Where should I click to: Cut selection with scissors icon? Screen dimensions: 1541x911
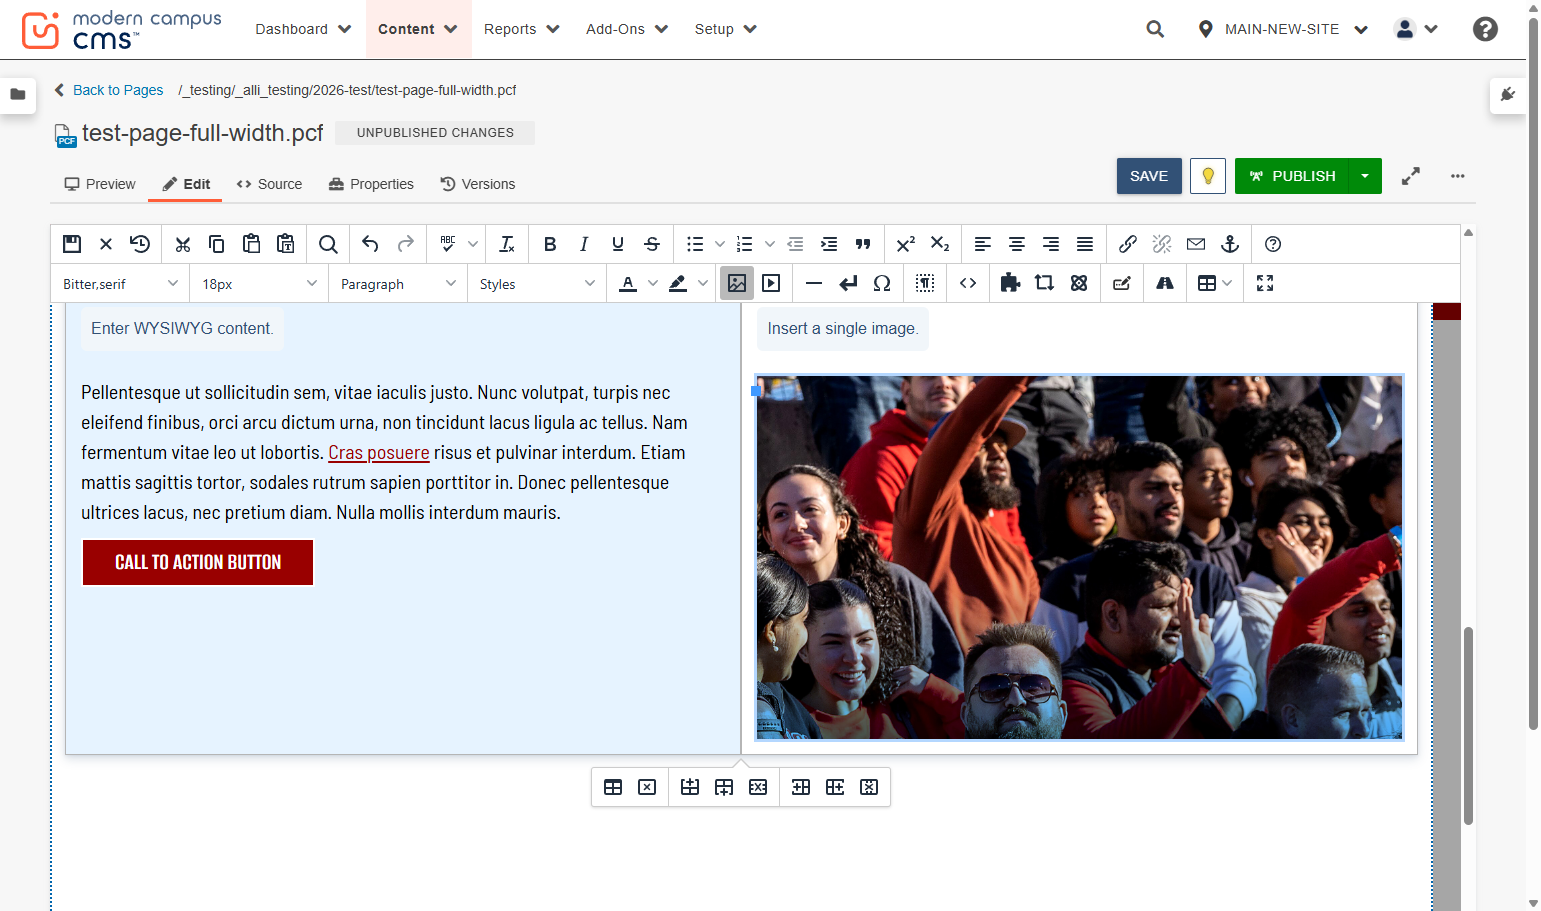coord(183,244)
